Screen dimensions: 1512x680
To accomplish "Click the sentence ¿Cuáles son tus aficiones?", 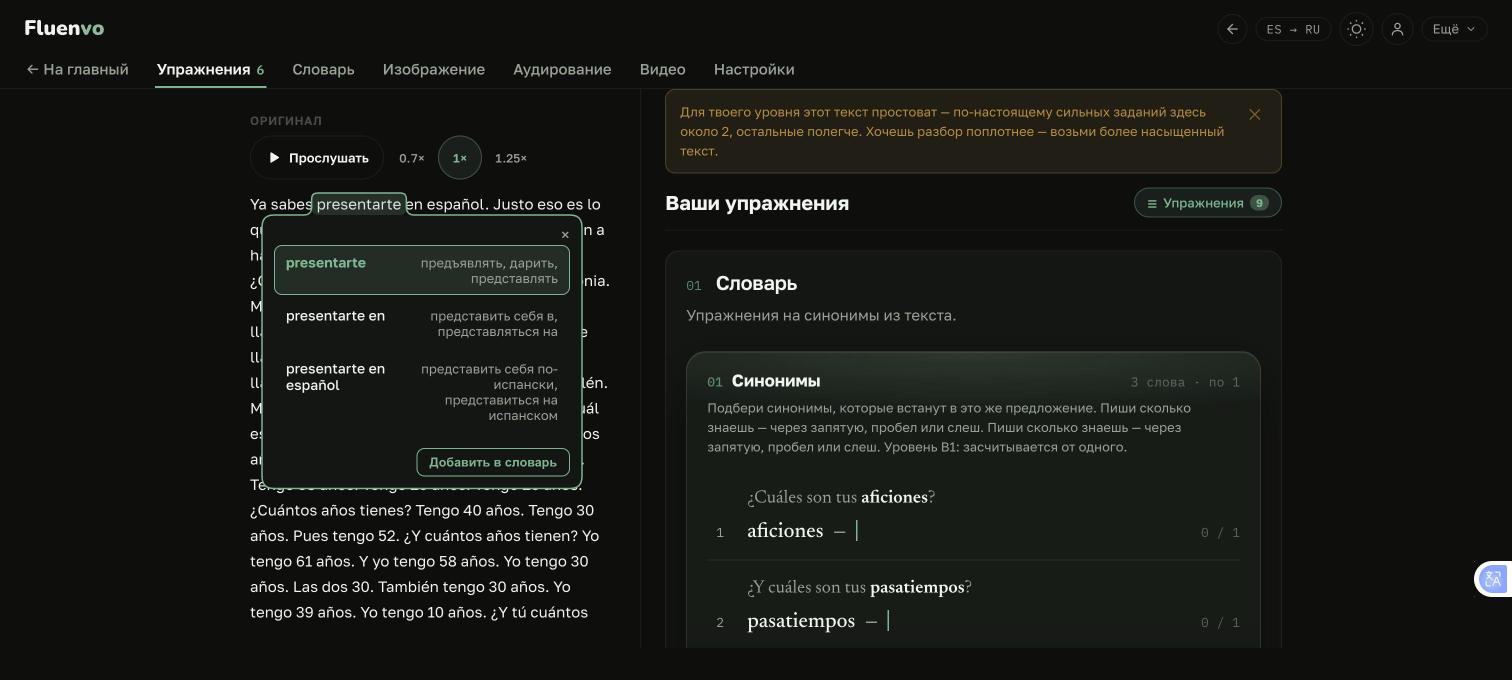I will click(x=841, y=497).
